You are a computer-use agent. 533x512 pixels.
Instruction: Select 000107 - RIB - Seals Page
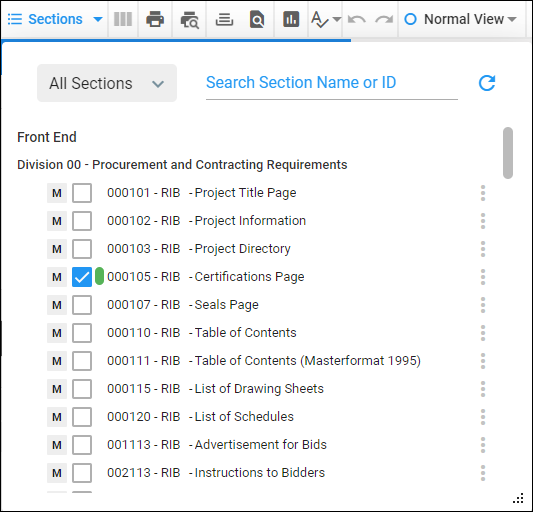(183, 305)
